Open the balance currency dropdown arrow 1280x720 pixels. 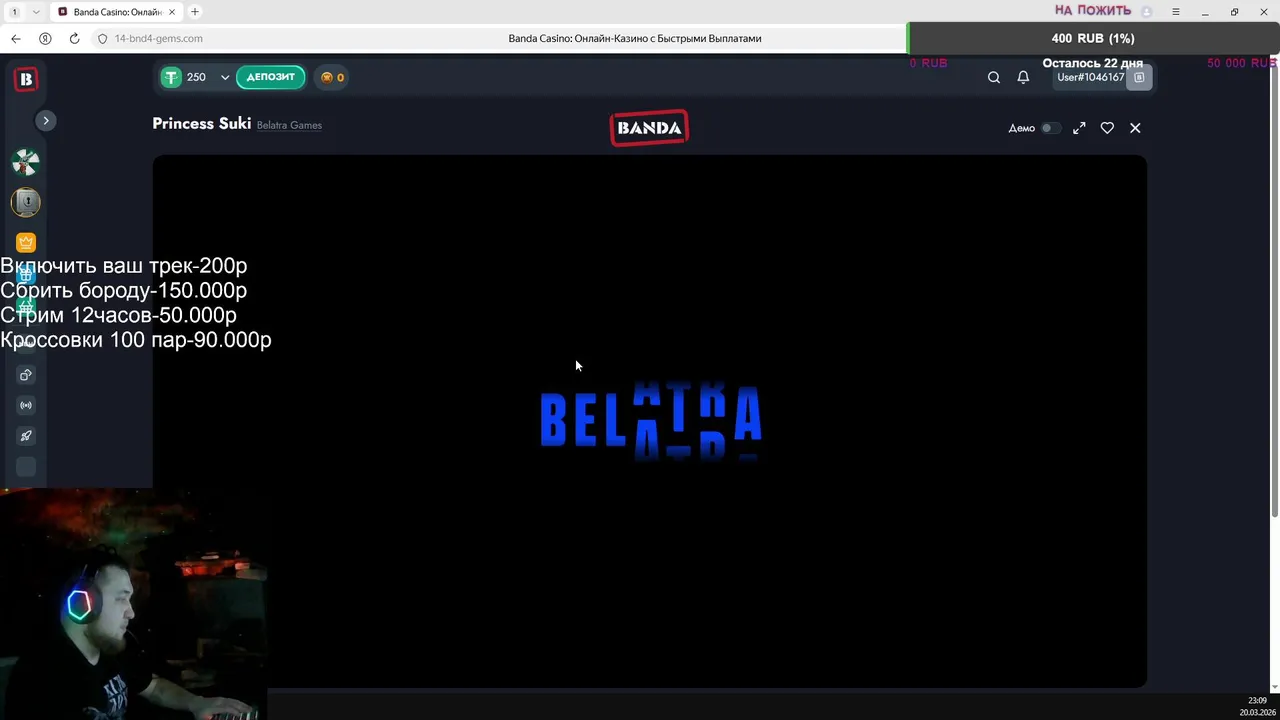click(x=225, y=77)
